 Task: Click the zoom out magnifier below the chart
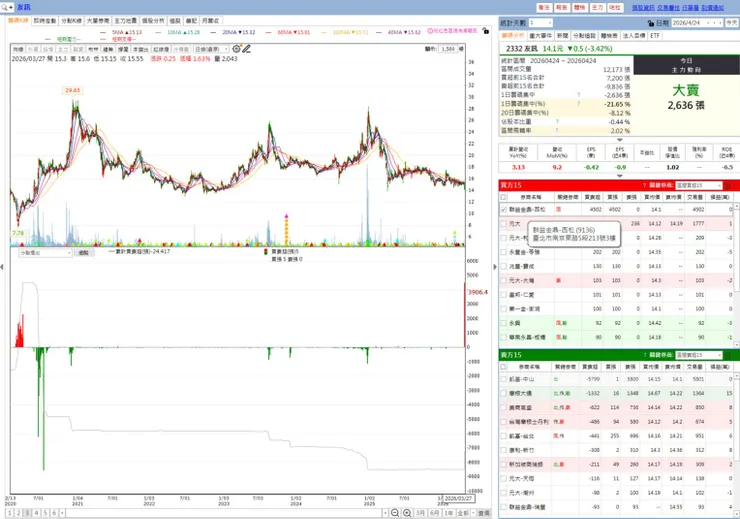click(x=395, y=513)
